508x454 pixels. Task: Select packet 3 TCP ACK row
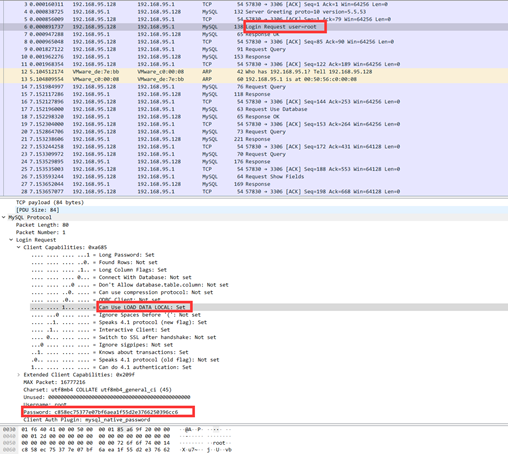(x=255, y=4)
